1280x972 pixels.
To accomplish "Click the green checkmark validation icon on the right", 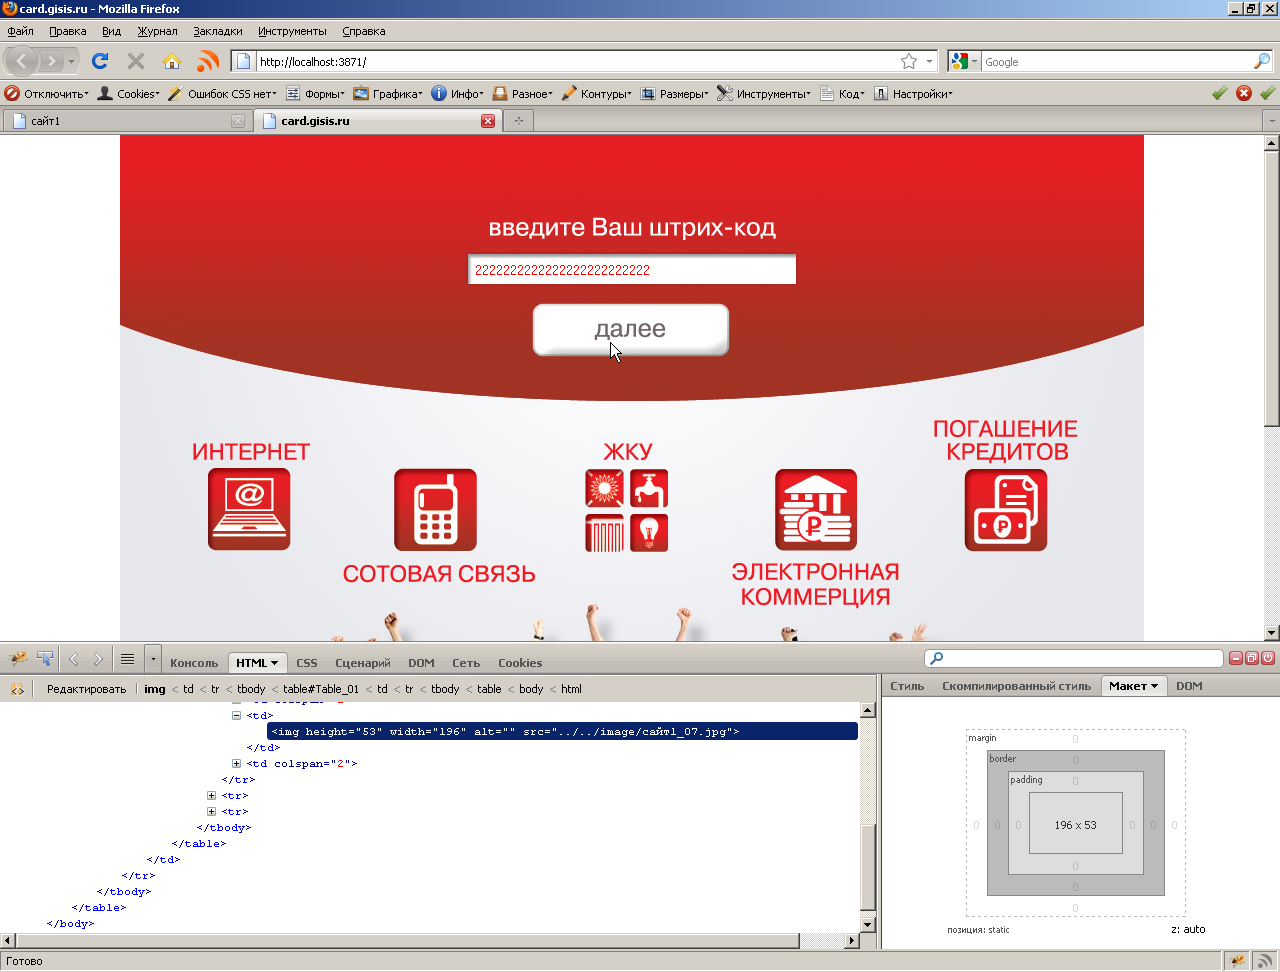I will (1268, 93).
